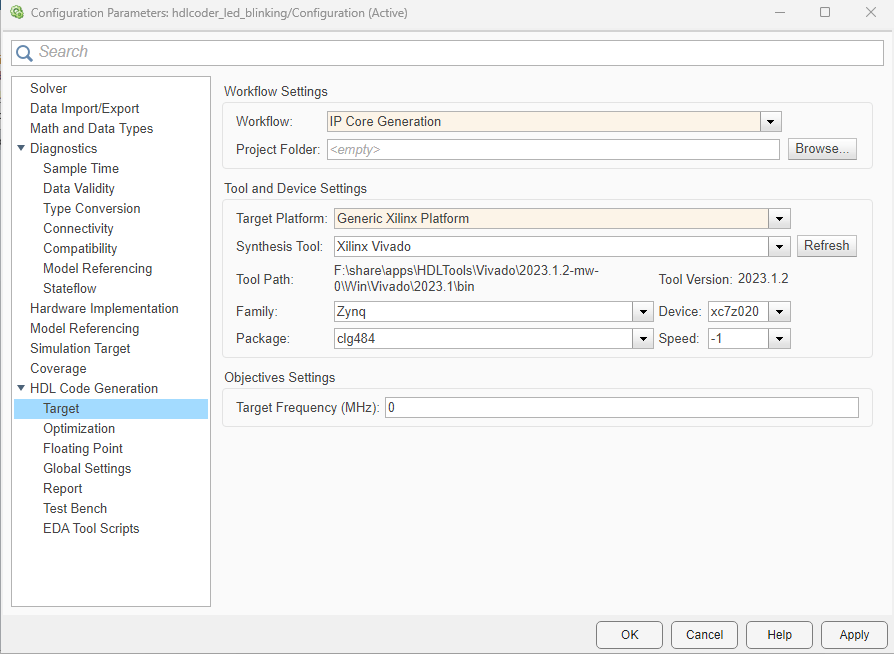The height and width of the screenshot is (654, 894).
Task: Collapse the Diagnostics tree section
Action: tap(22, 148)
